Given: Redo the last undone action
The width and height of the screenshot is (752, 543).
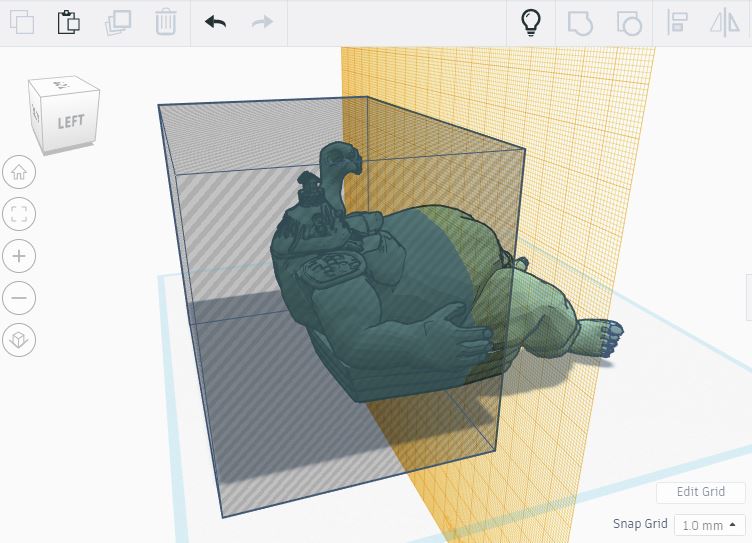Looking at the screenshot, I should coord(262,22).
